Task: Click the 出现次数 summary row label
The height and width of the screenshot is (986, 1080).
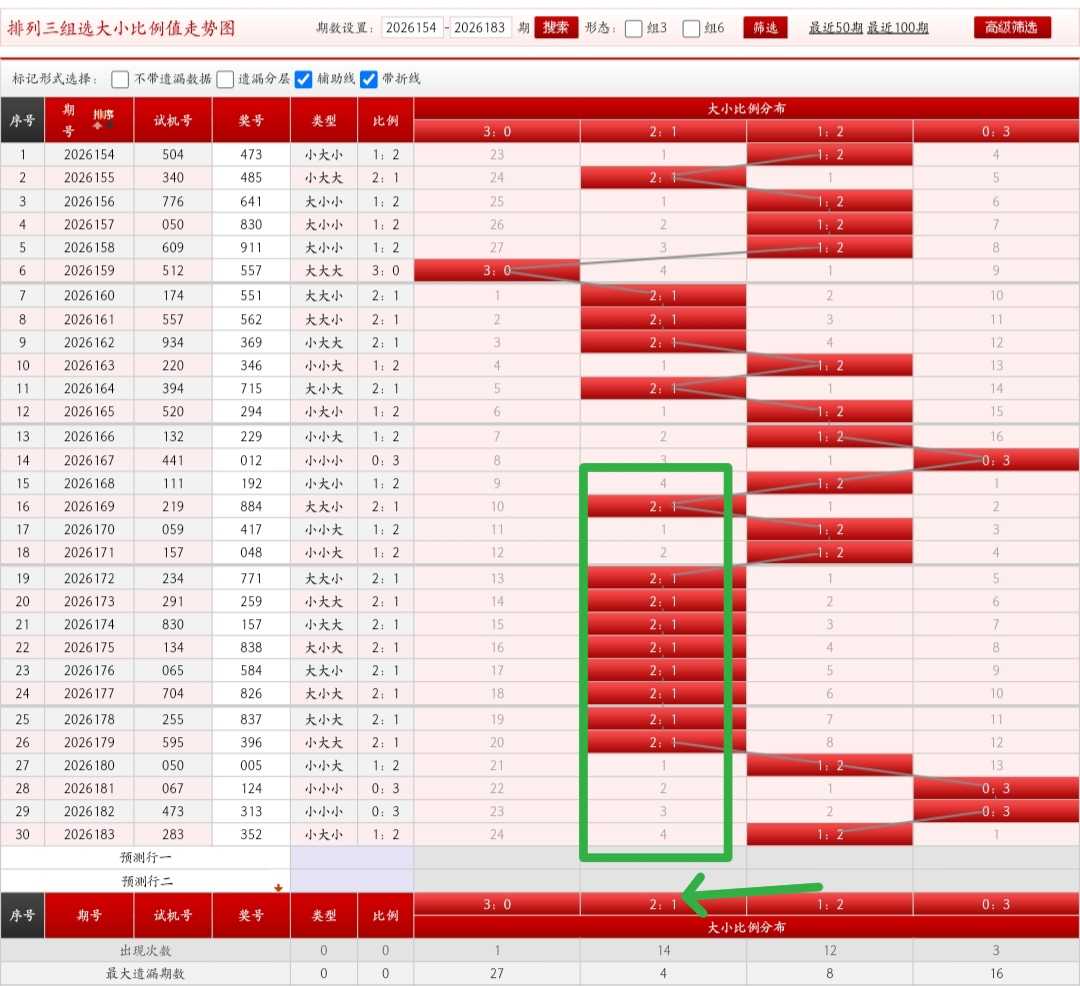Action: click(145, 950)
